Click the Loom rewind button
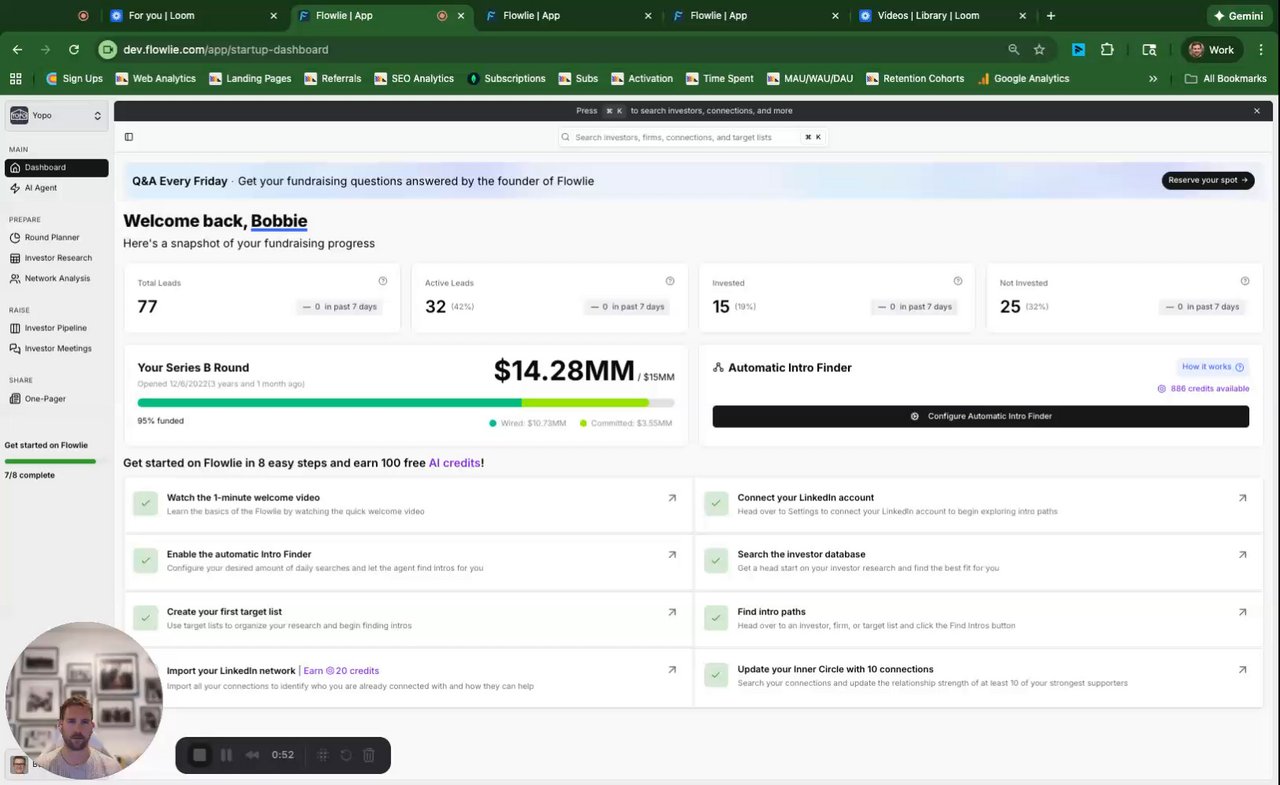 tap(253, 755)
